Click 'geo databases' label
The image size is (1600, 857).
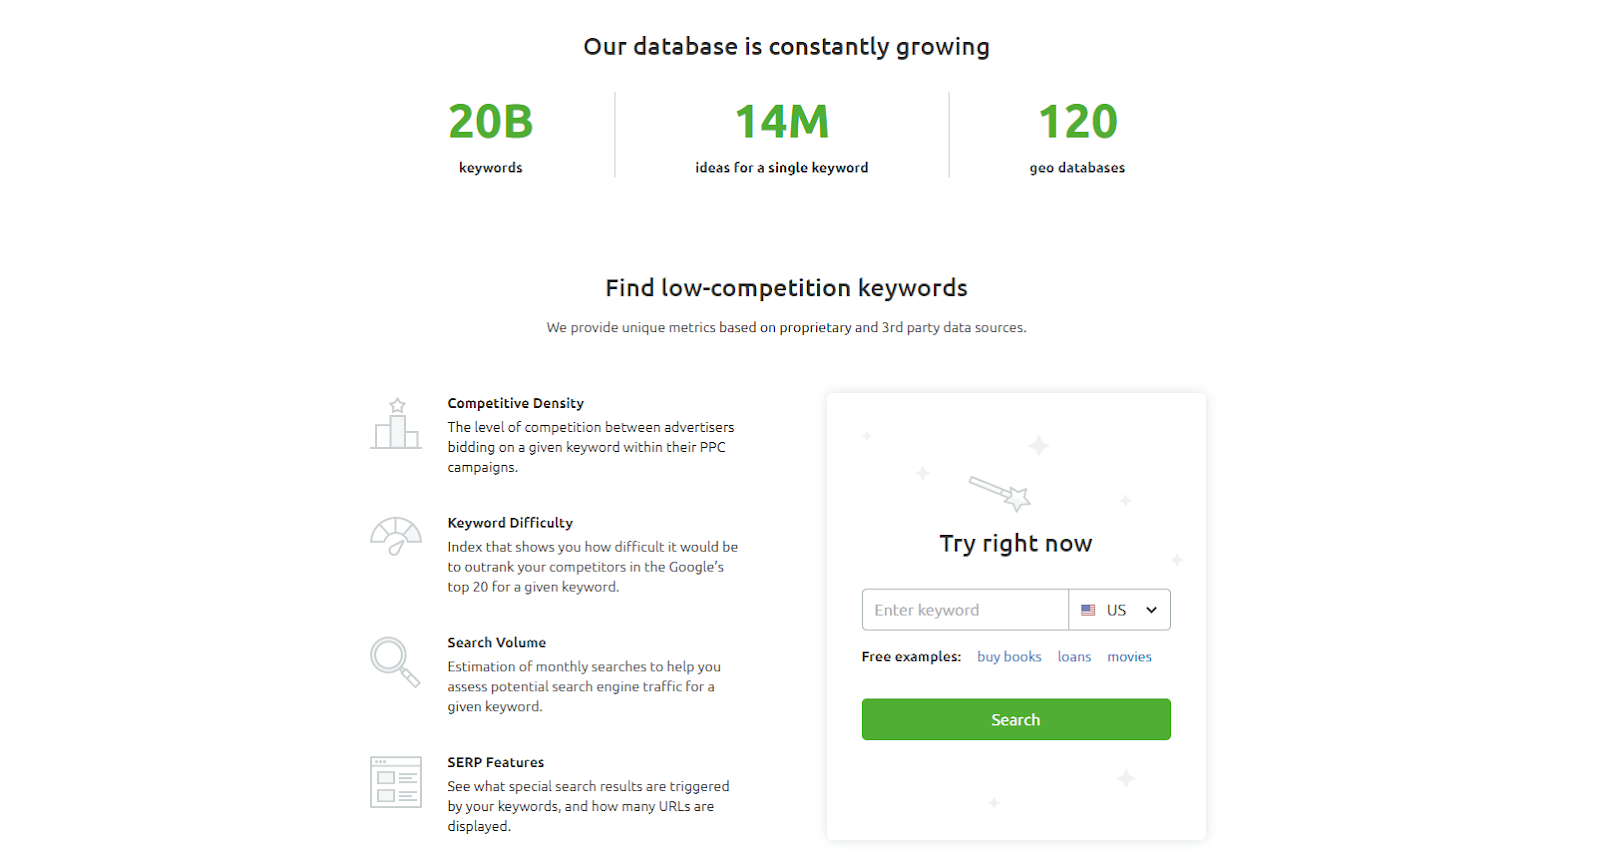[x=1077, y=168]
